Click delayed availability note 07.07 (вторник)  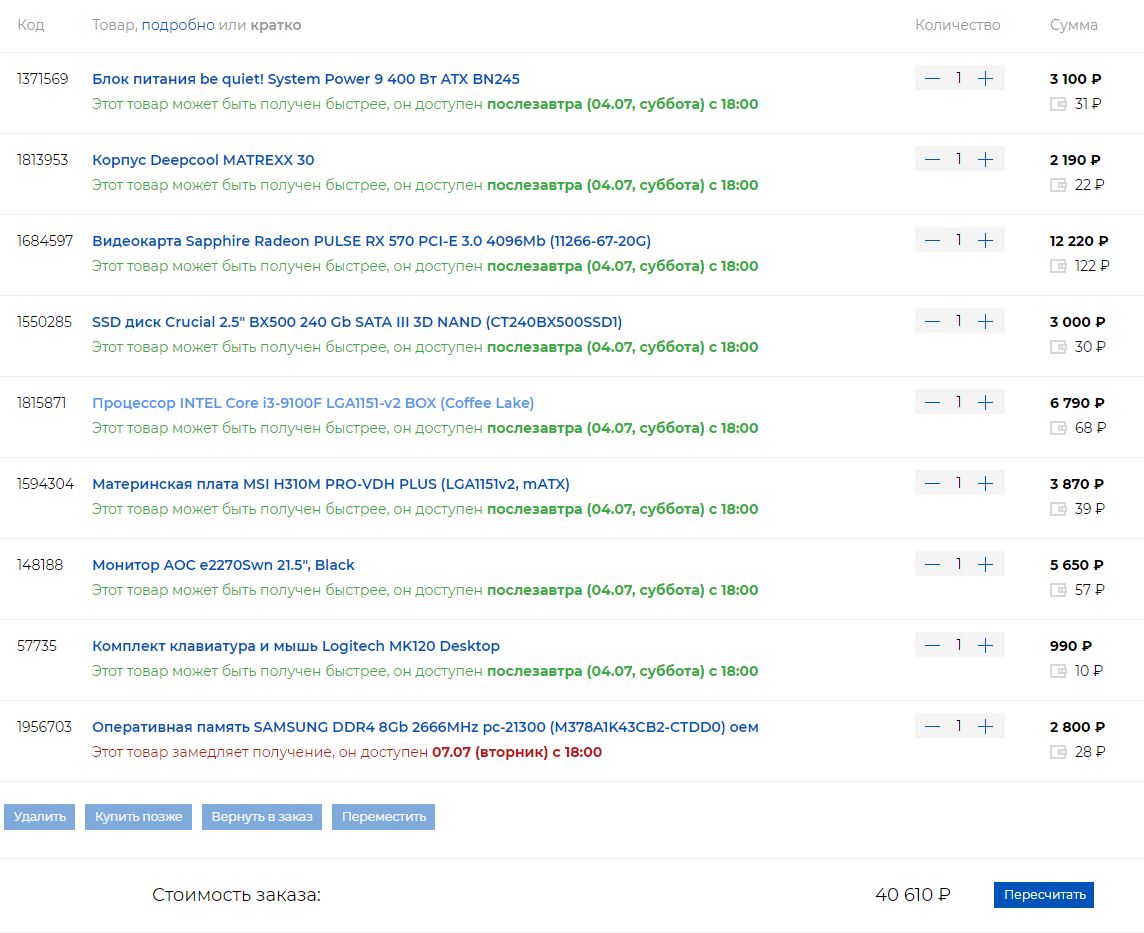point(517,752)
